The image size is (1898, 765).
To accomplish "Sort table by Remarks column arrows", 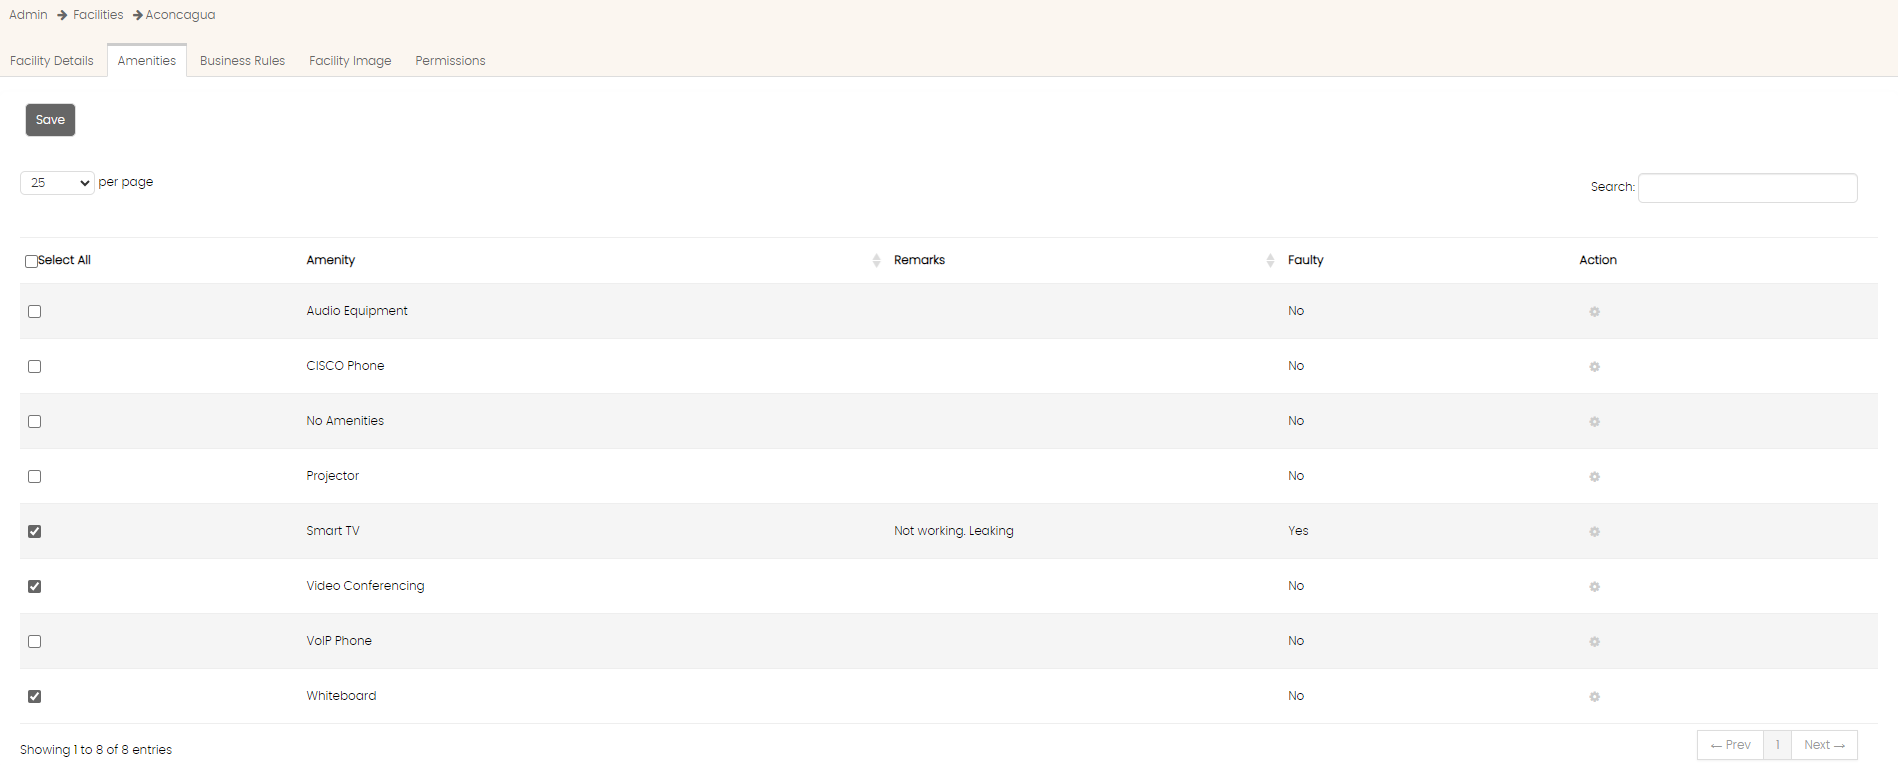I will point(1270,260).
